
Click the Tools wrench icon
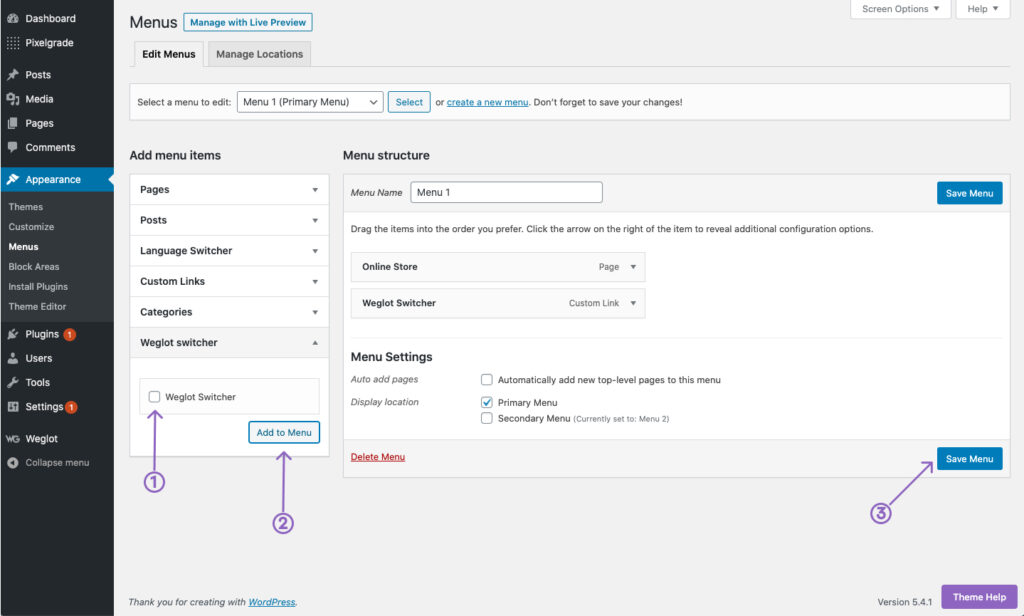pyautogui.click(x=12, y=382)
